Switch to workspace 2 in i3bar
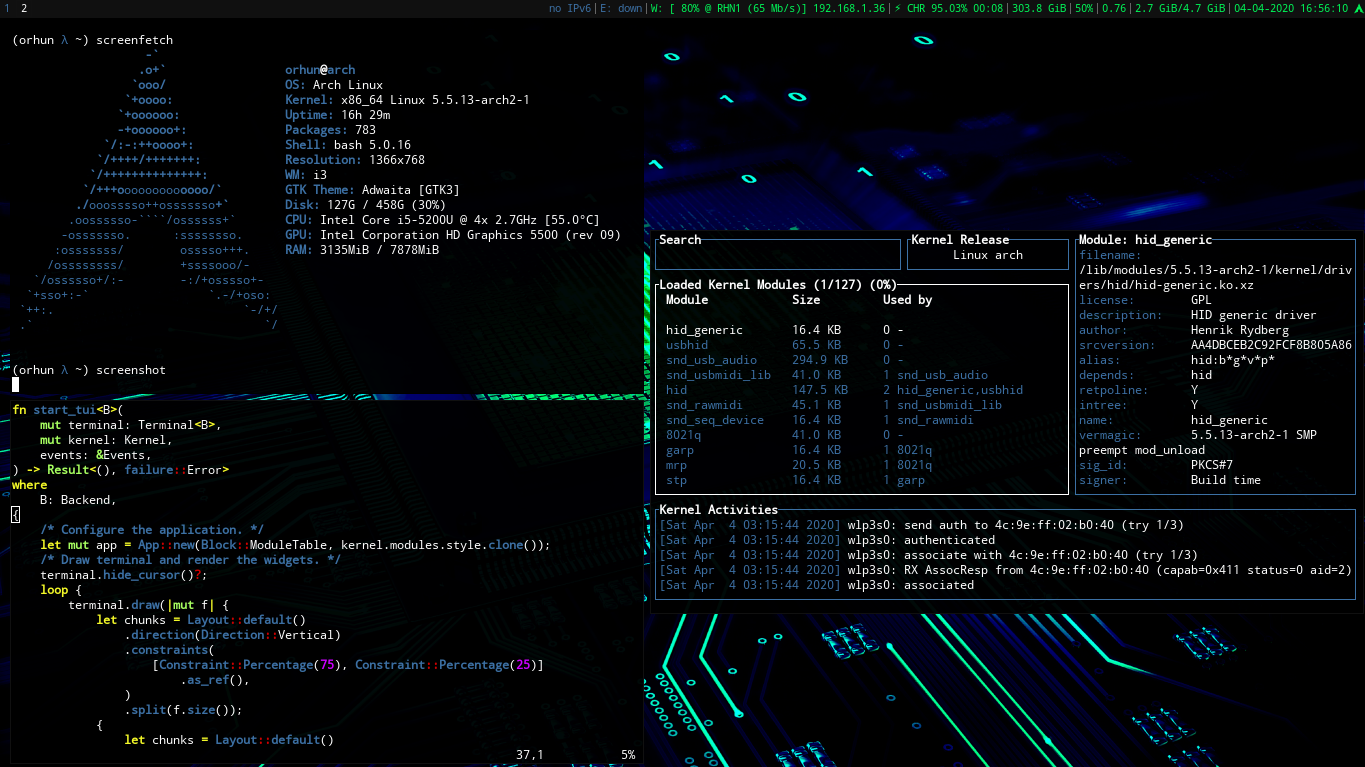Viewport: 1365px width, 767px height. coord(24,8)
